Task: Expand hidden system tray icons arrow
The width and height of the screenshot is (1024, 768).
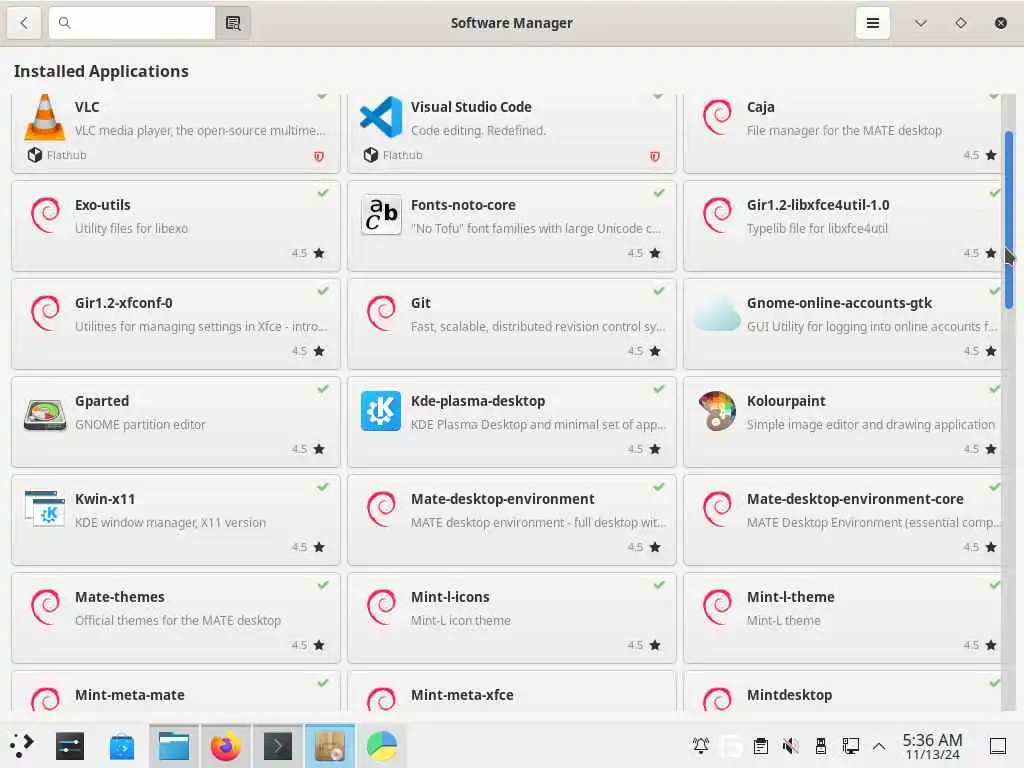Action: coord(879,746)
